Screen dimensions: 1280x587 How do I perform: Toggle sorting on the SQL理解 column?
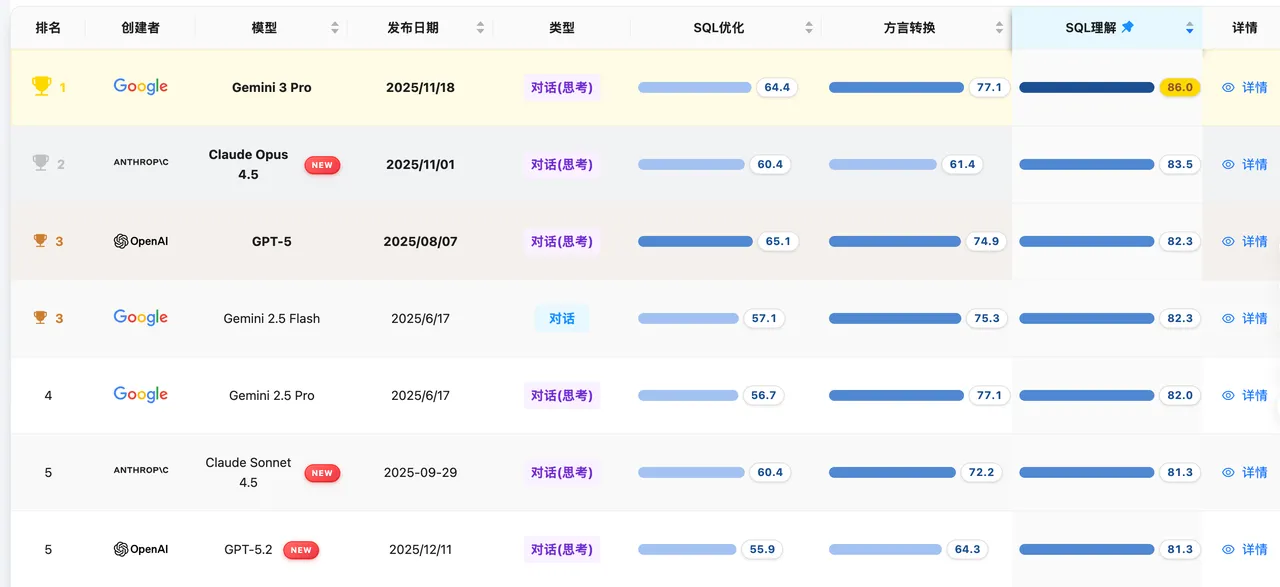(x=1189, y=27)
